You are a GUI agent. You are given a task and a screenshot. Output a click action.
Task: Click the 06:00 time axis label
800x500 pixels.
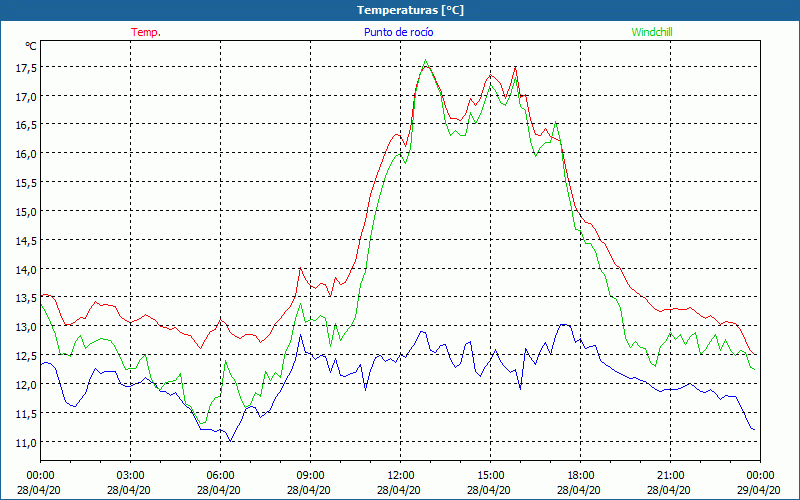pos(220,476)
